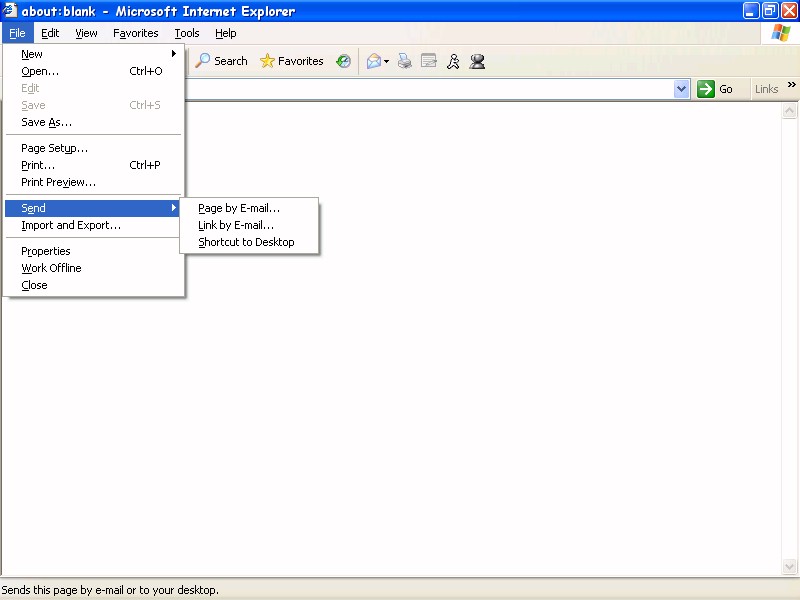Screen dimensions: 800x600
Task: Choose Open... from the File menu
Action: click(93, 71)
